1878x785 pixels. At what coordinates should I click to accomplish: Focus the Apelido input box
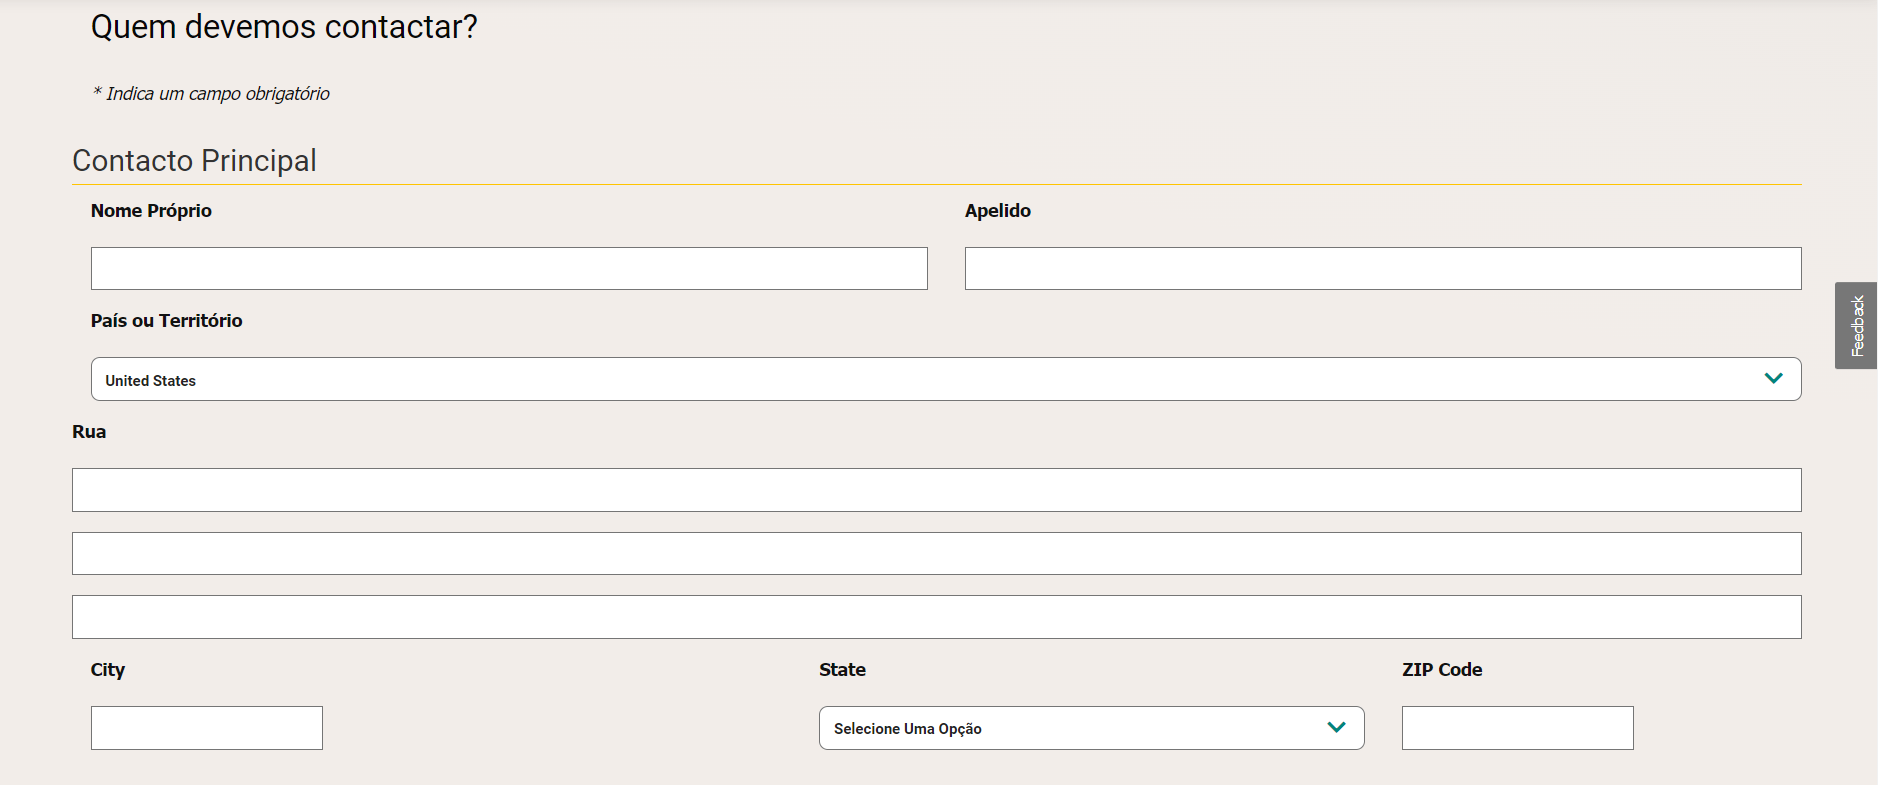(1382, 268)
